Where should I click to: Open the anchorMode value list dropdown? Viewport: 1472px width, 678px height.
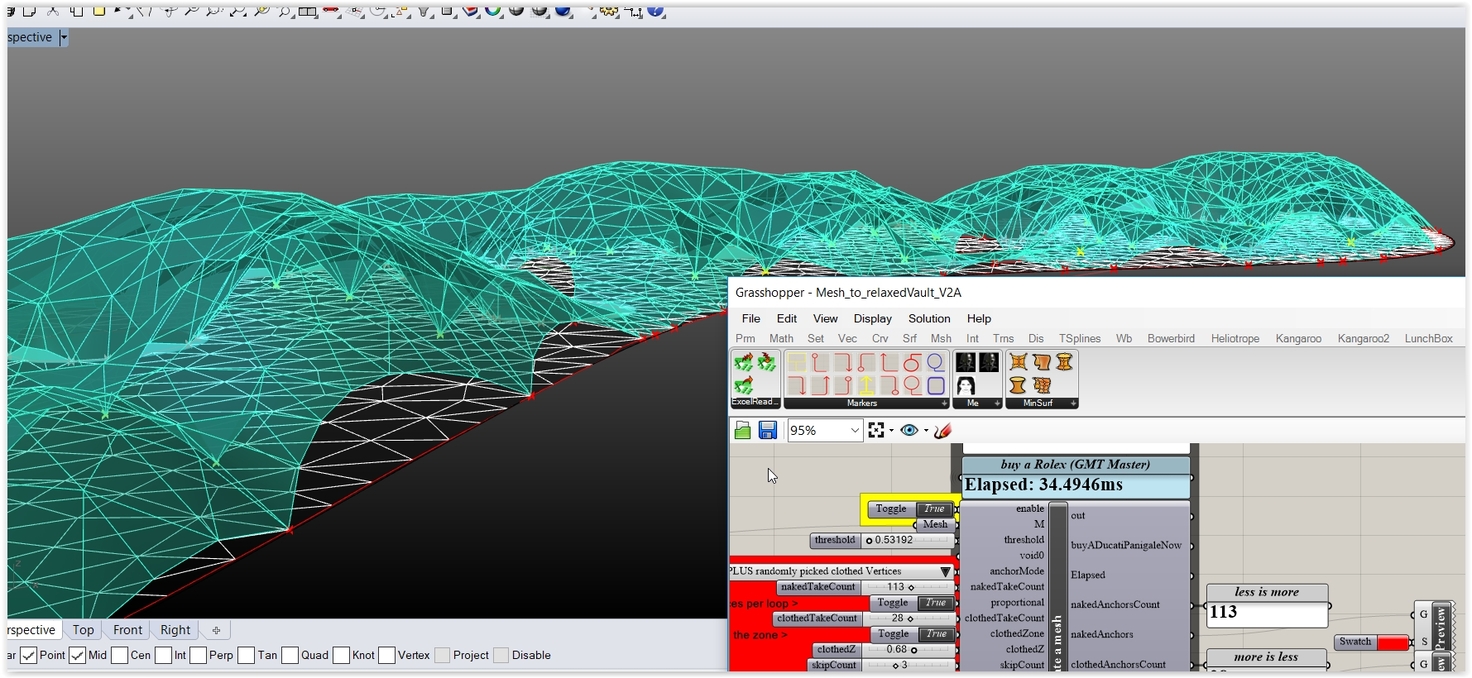coord(945,571)
